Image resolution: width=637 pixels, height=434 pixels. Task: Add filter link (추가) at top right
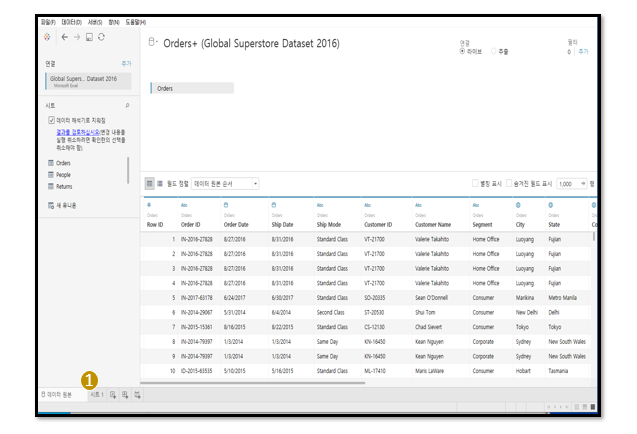[583, 51]
